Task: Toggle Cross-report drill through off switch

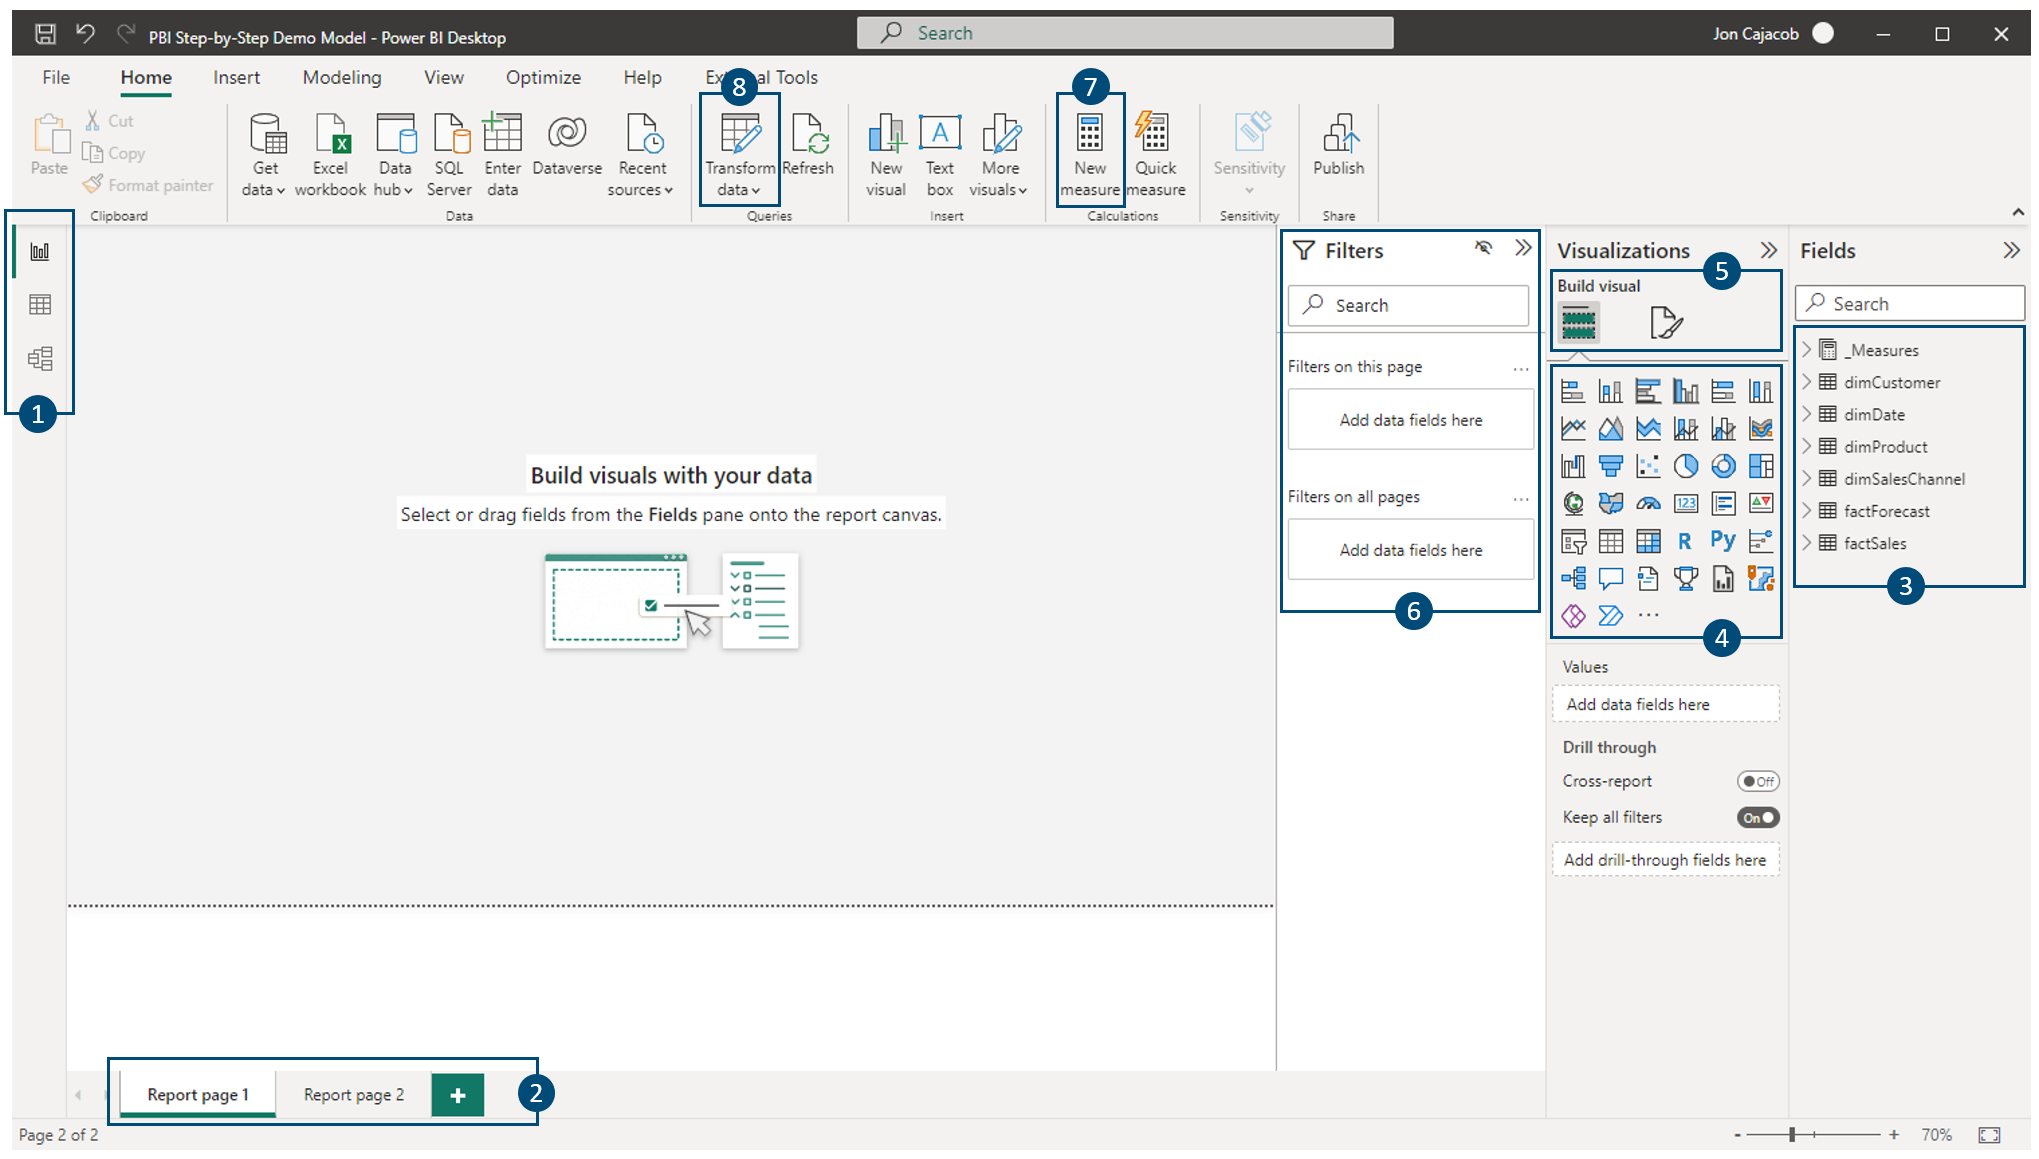Action: click(1758, 781)
